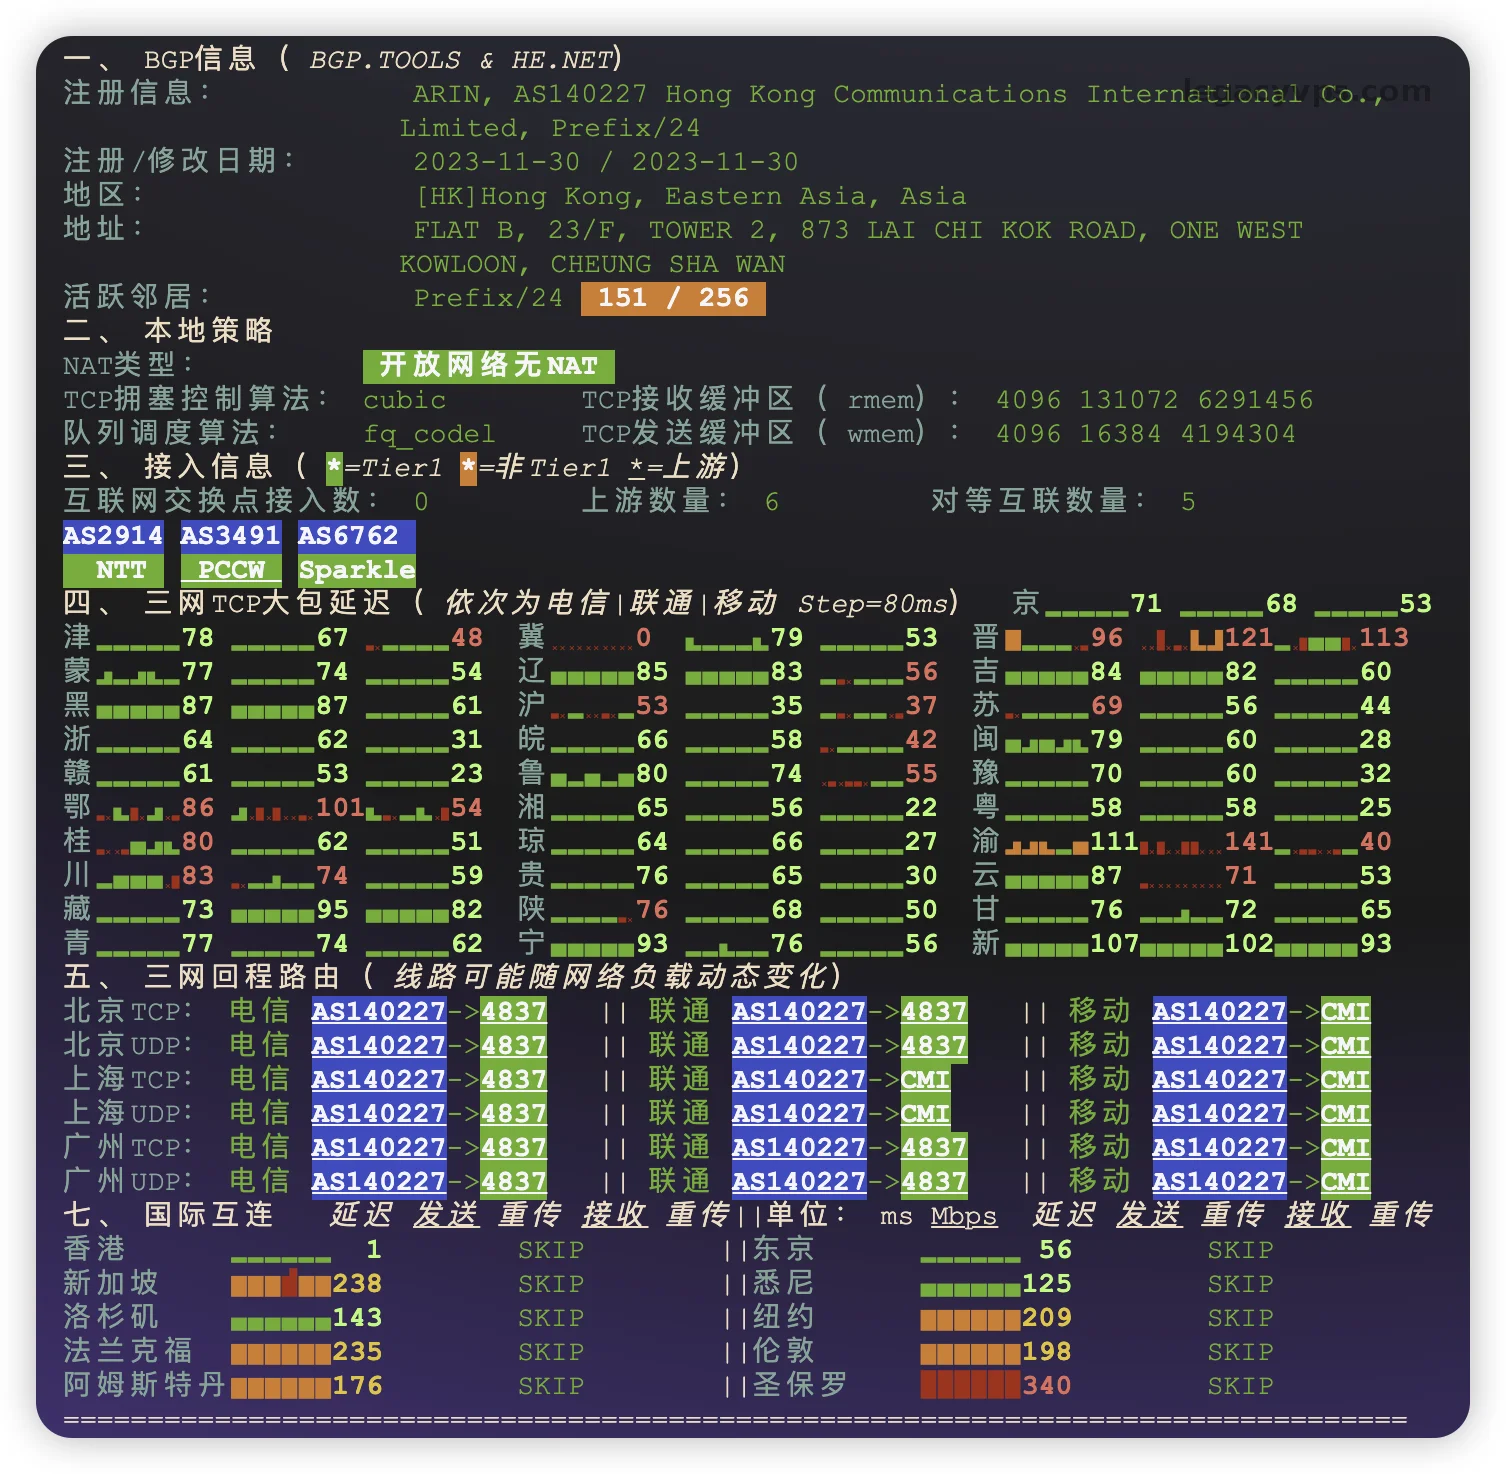
Task: Click the underlined 上游 legend asterisk
Action: [x=637, y=468]
